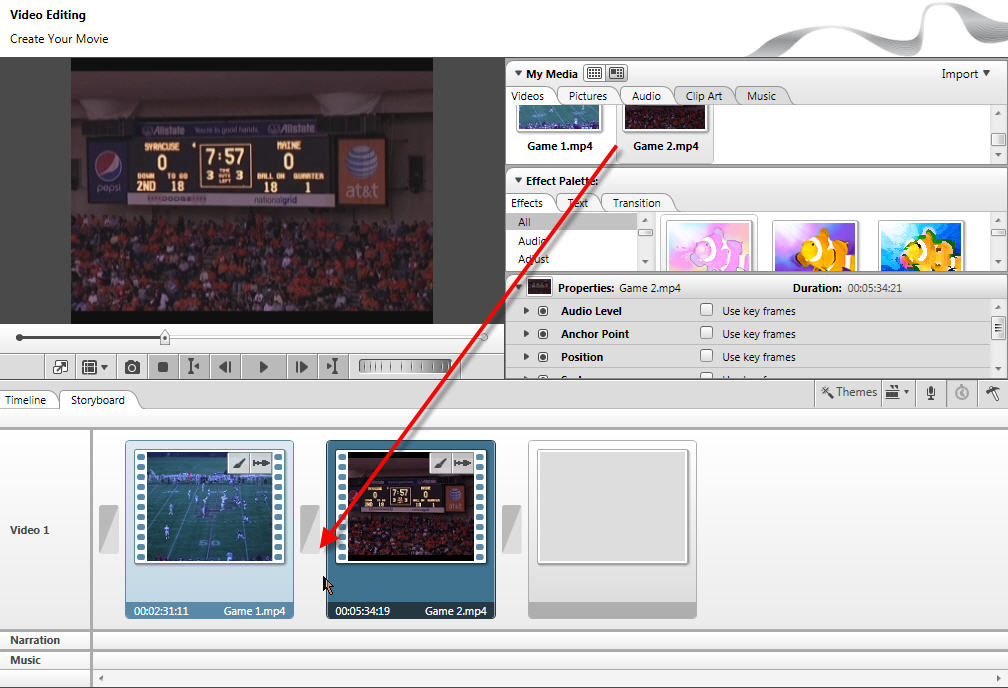Click the motion icon on Game 1.mp4 clip
The height and width of the screenshot is (688, 1008).
pos(261,463)
